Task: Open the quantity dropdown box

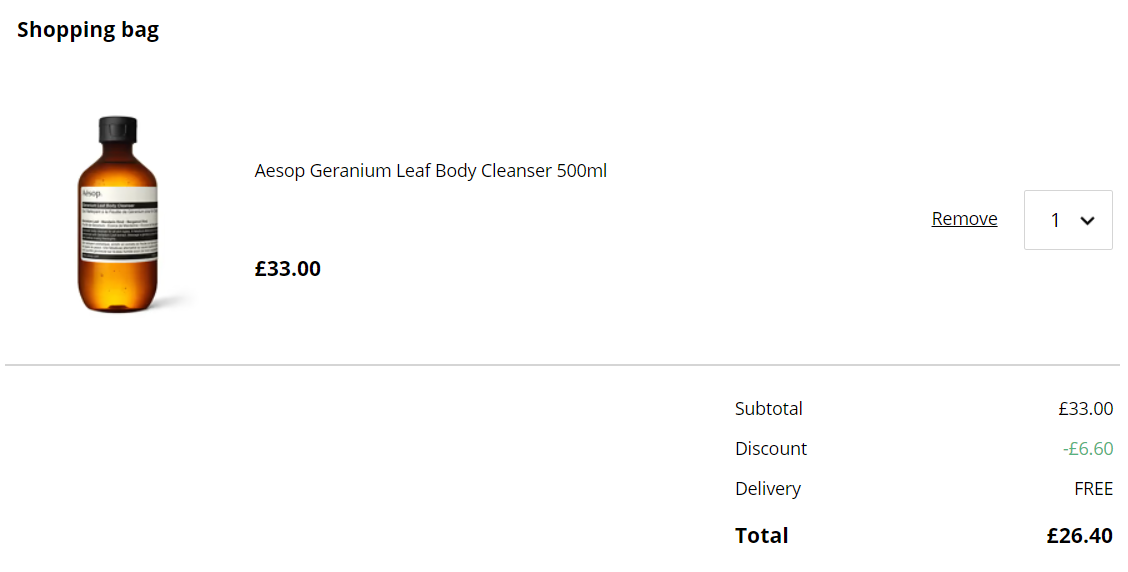Action: pyautogui.click(x=1068, y=219)
